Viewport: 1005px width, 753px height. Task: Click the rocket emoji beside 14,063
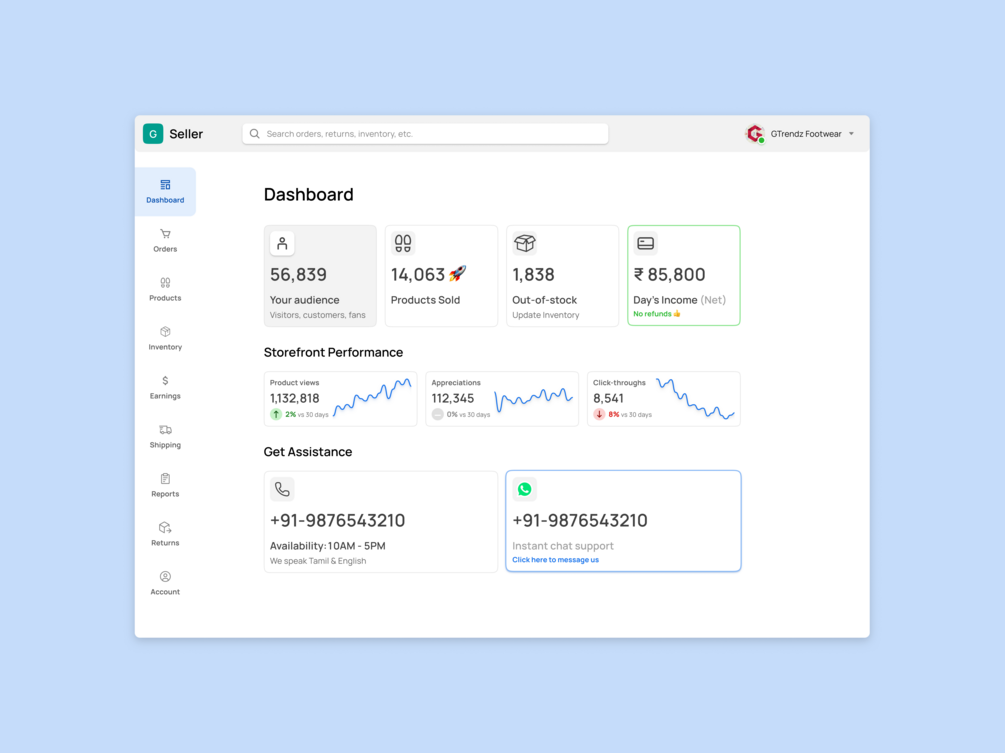pos(458,274)
